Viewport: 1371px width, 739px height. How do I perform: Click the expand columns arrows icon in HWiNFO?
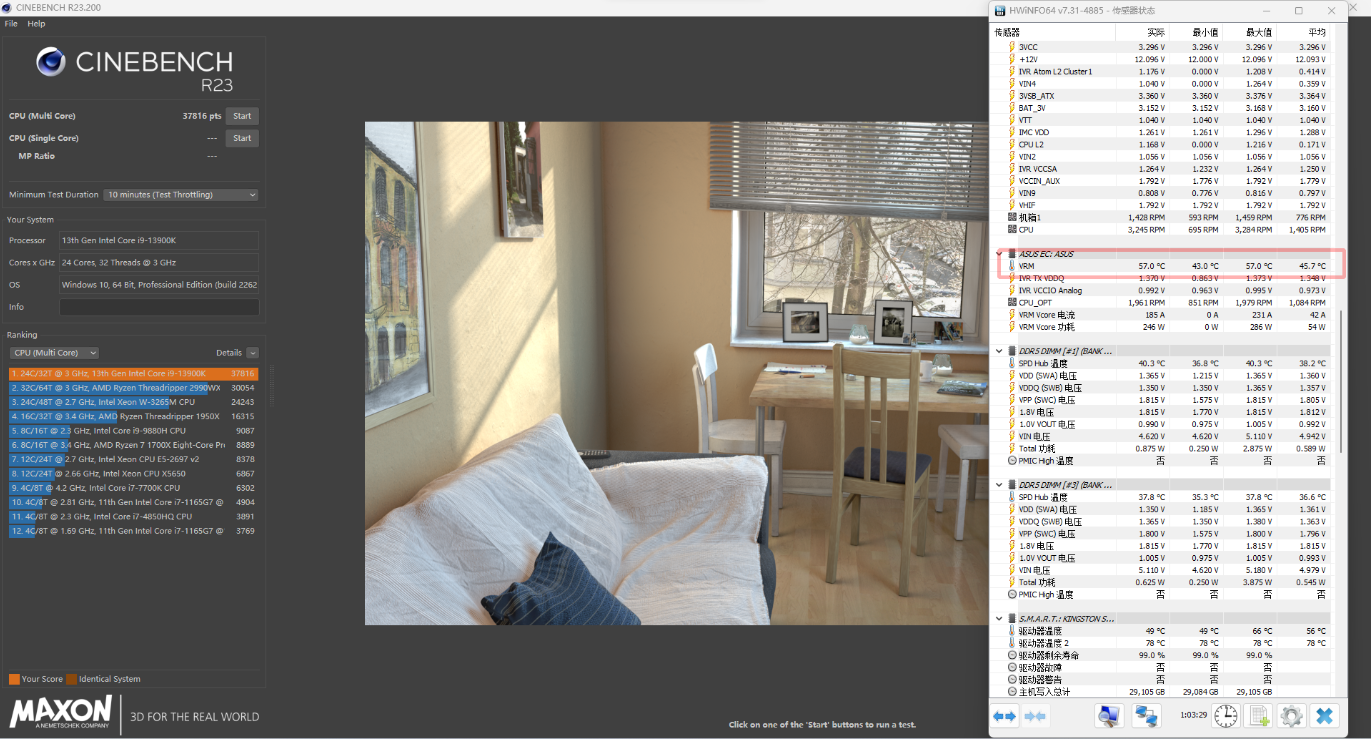click(1005, 715)
